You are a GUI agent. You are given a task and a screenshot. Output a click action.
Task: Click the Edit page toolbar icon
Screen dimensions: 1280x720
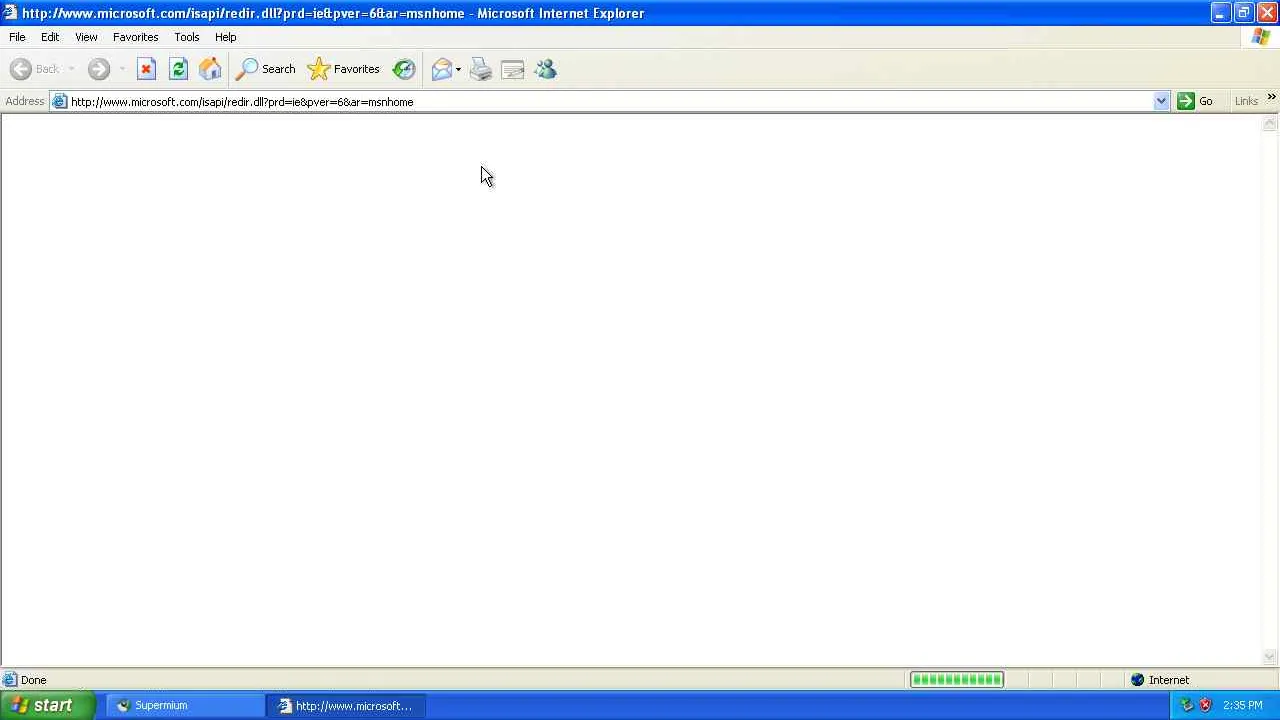click(x=513, y=69)
